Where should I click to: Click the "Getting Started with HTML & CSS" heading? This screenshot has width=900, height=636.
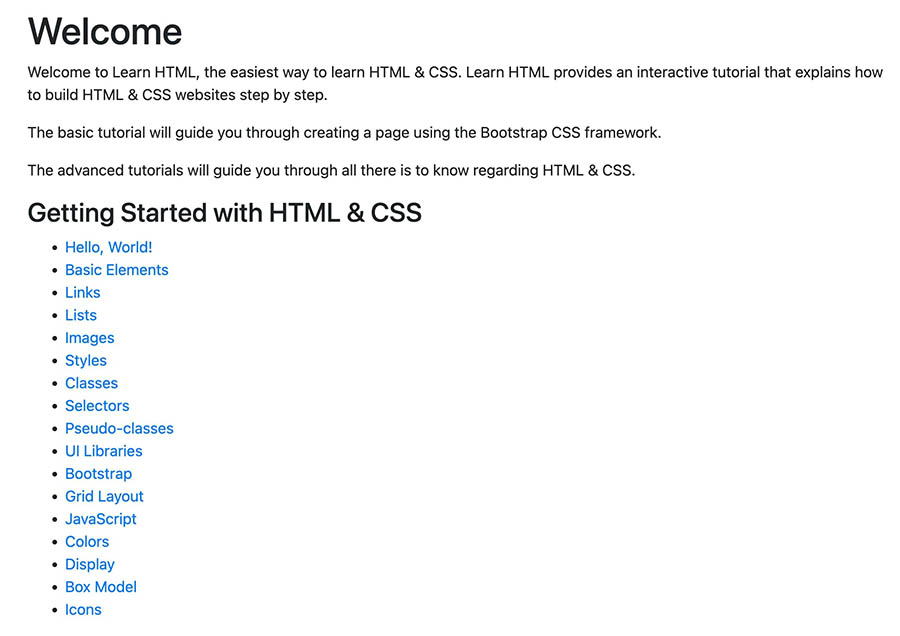224,213
